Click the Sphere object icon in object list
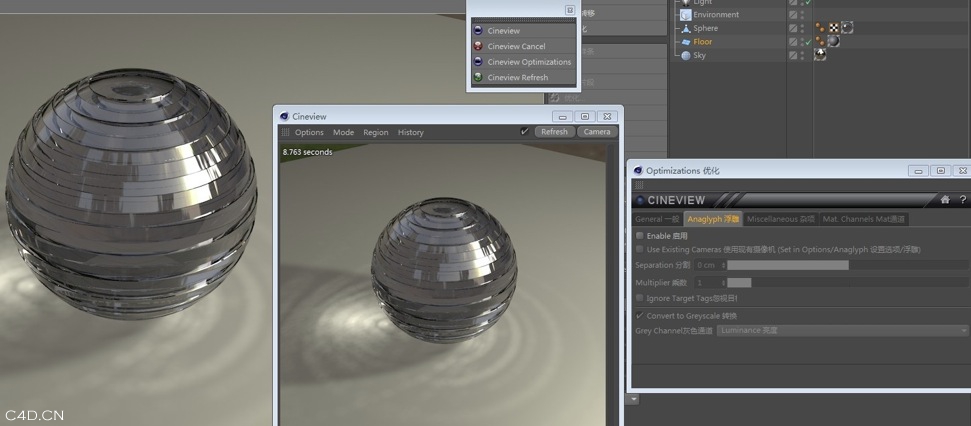 click(x=686, y=28)
